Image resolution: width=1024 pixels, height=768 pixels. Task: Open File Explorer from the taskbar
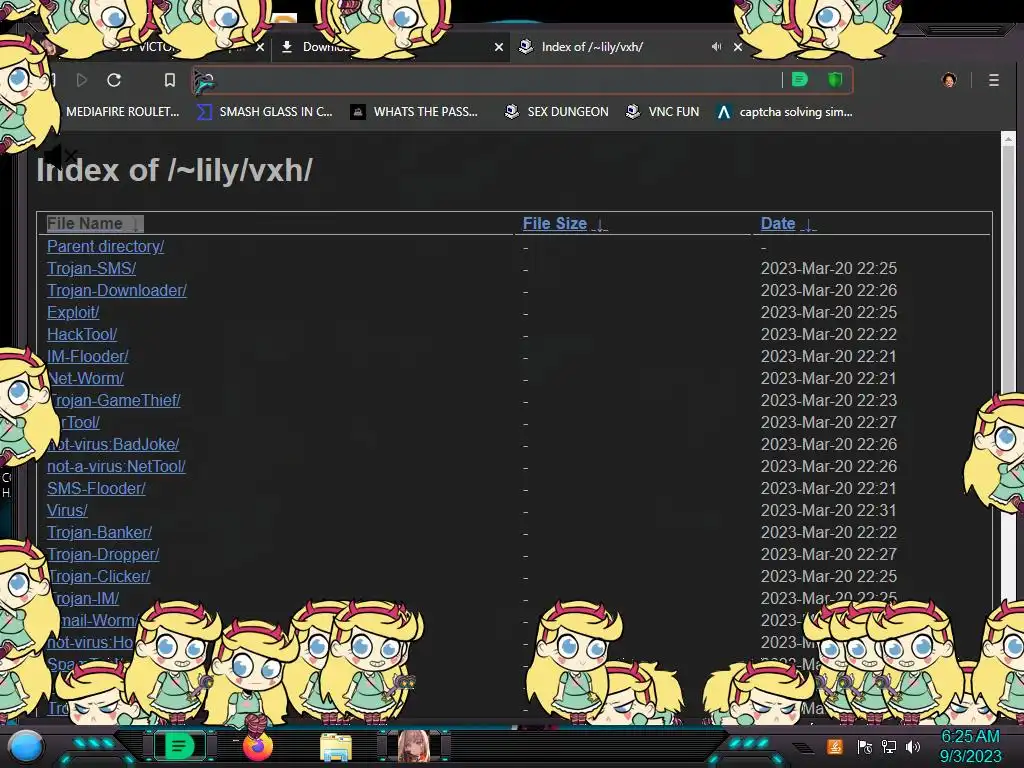click(336, 747)
